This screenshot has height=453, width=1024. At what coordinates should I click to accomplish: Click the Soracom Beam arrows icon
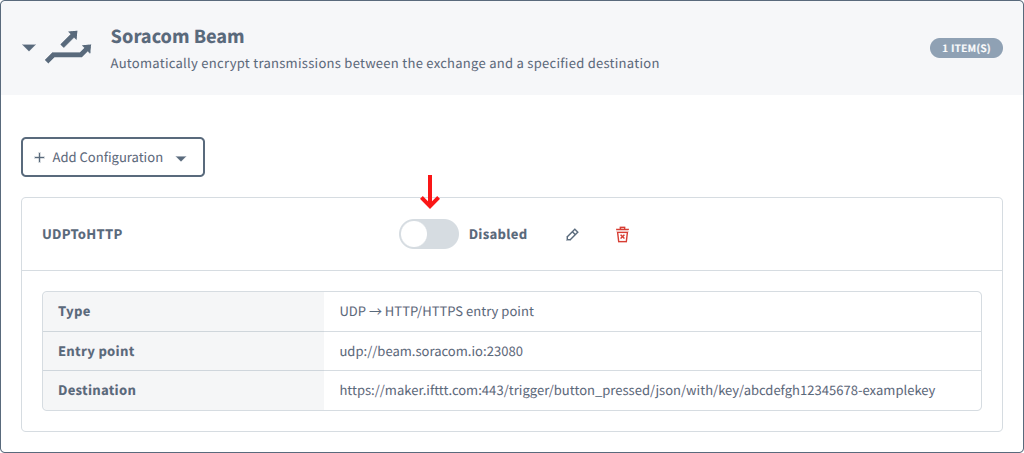(70, 47)
